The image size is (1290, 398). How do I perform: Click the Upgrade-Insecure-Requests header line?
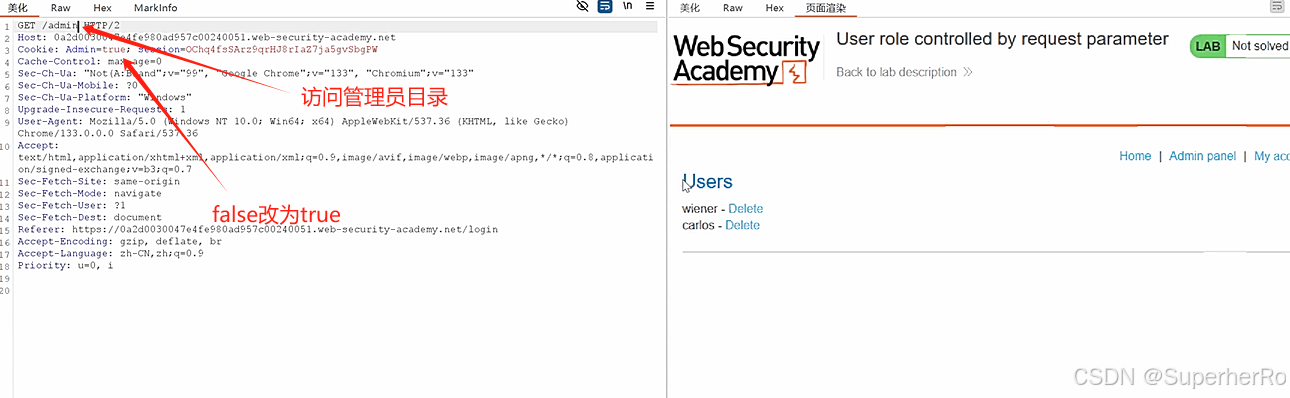[101, 109]
